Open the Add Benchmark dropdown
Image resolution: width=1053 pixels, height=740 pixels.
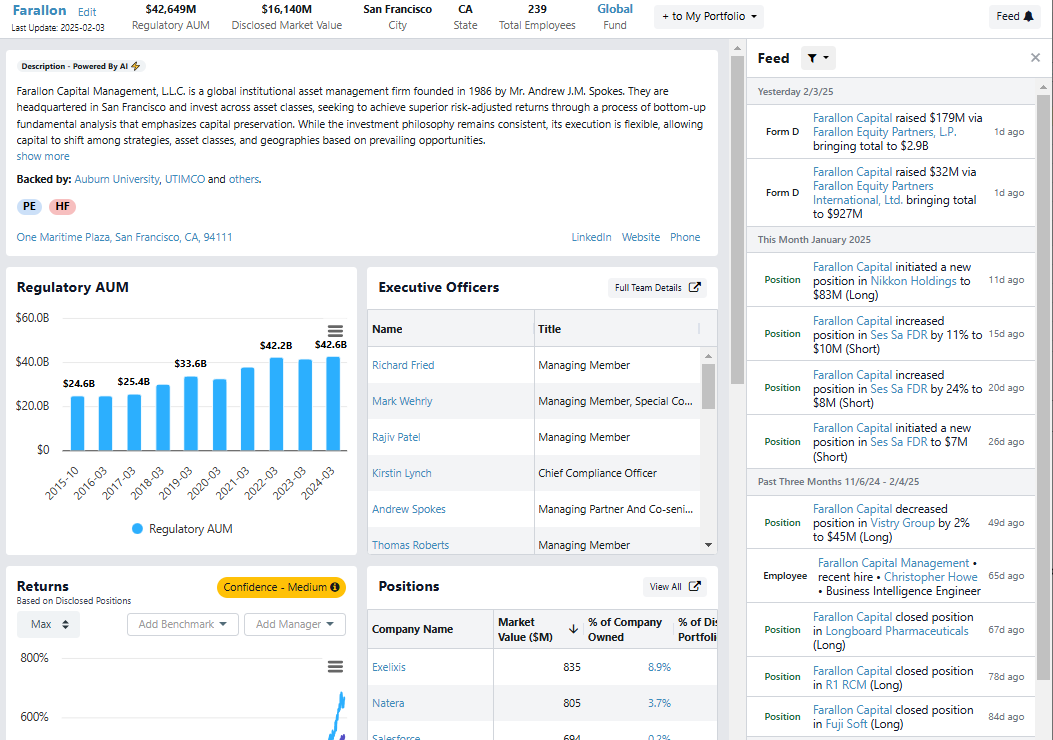(x=183, y=625)
